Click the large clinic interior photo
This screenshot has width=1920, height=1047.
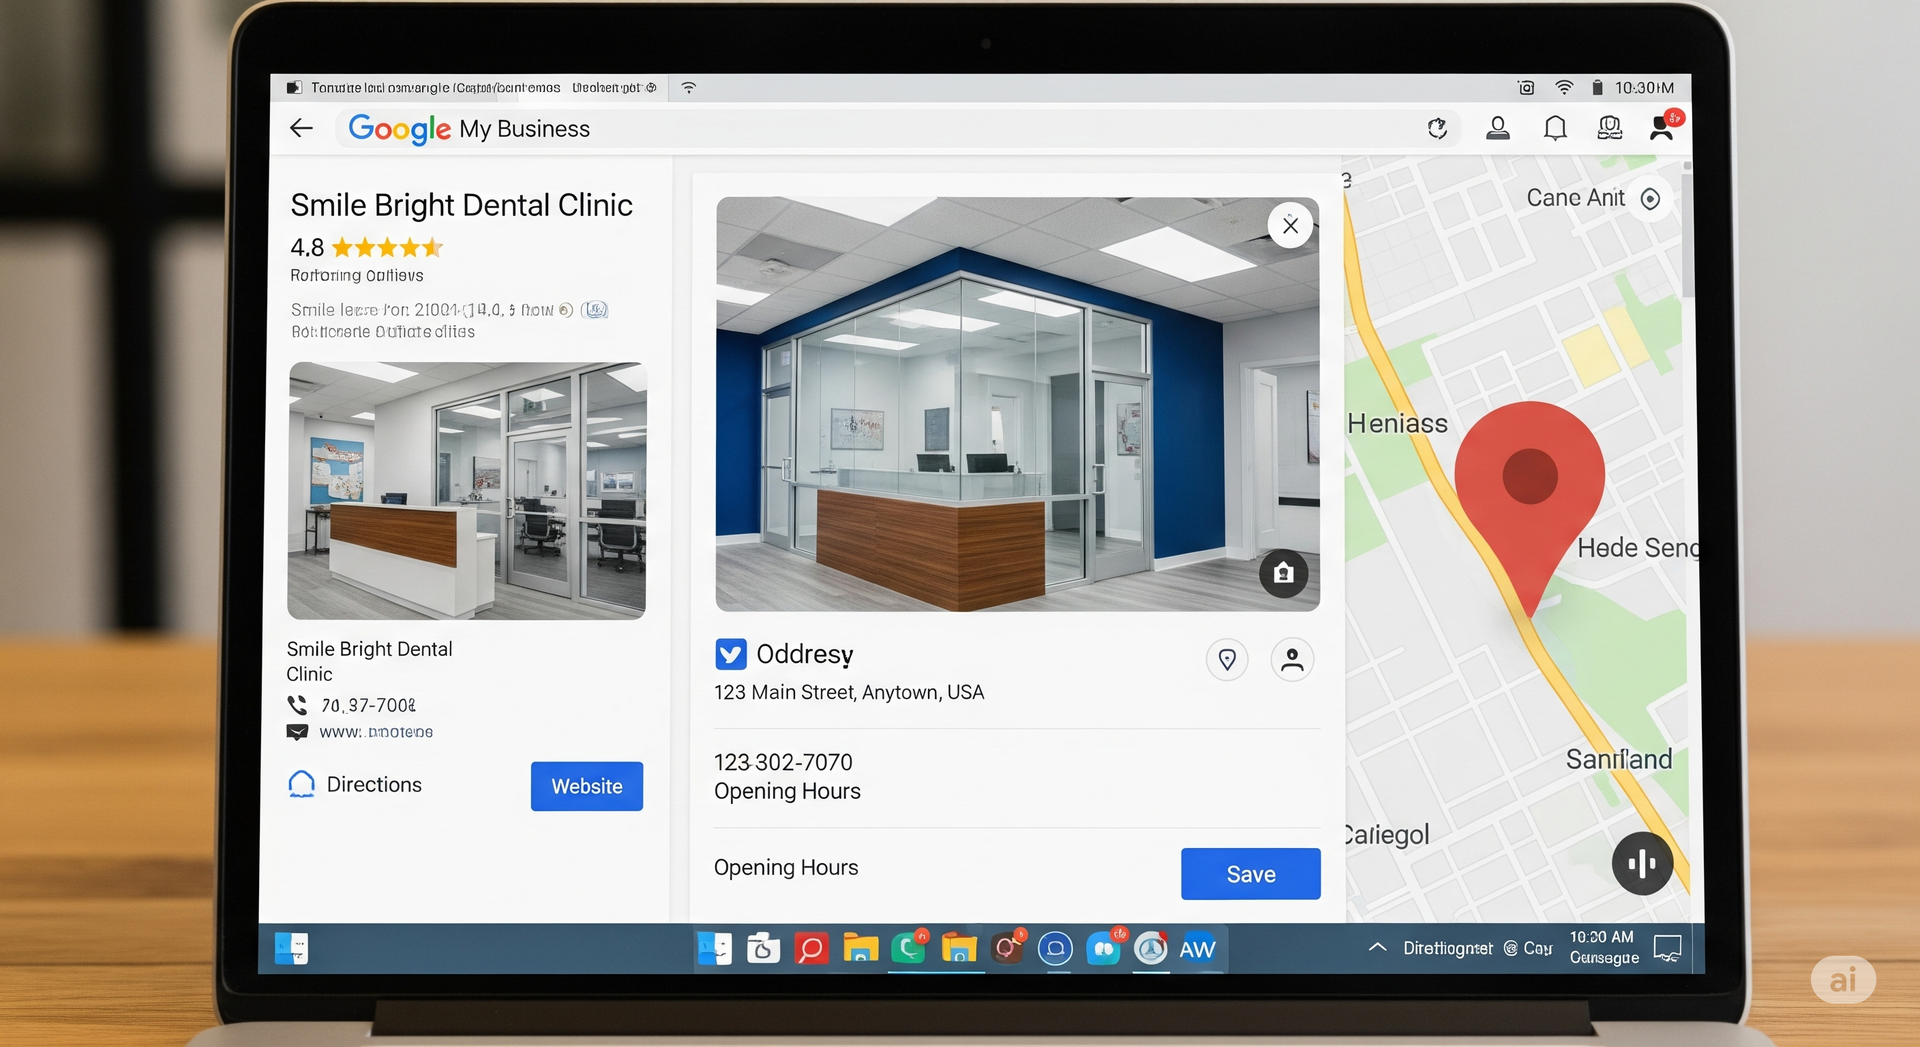1018,404
